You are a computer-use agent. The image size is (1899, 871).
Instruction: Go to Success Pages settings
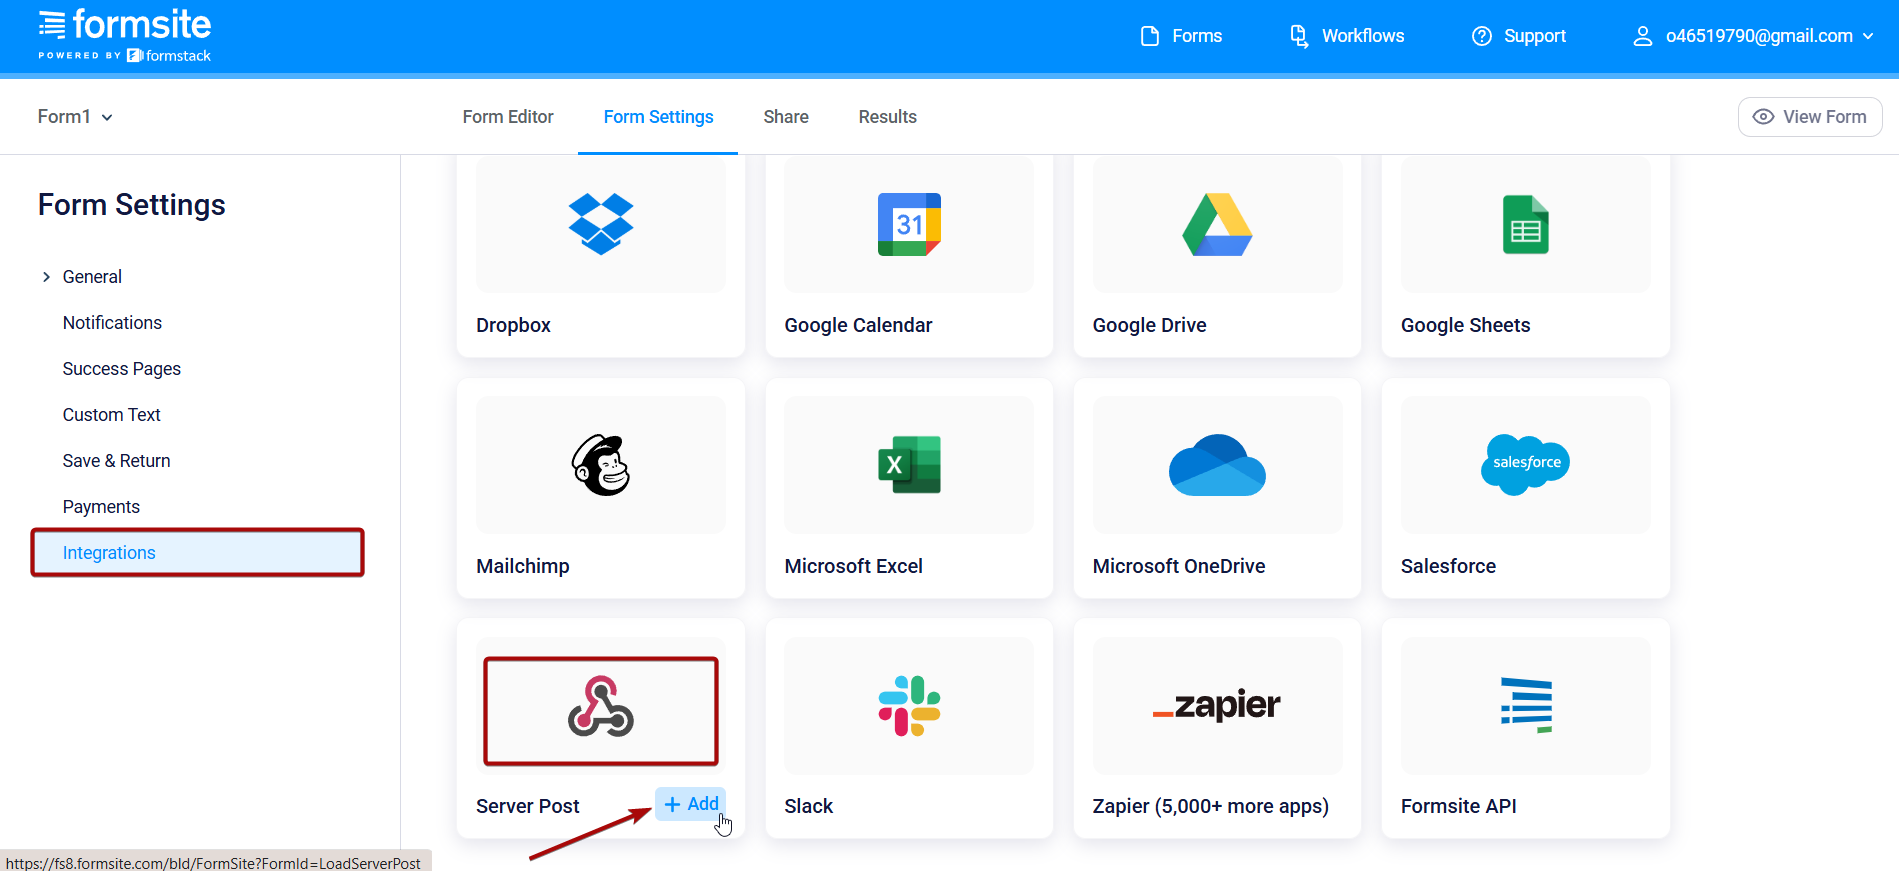122,369
